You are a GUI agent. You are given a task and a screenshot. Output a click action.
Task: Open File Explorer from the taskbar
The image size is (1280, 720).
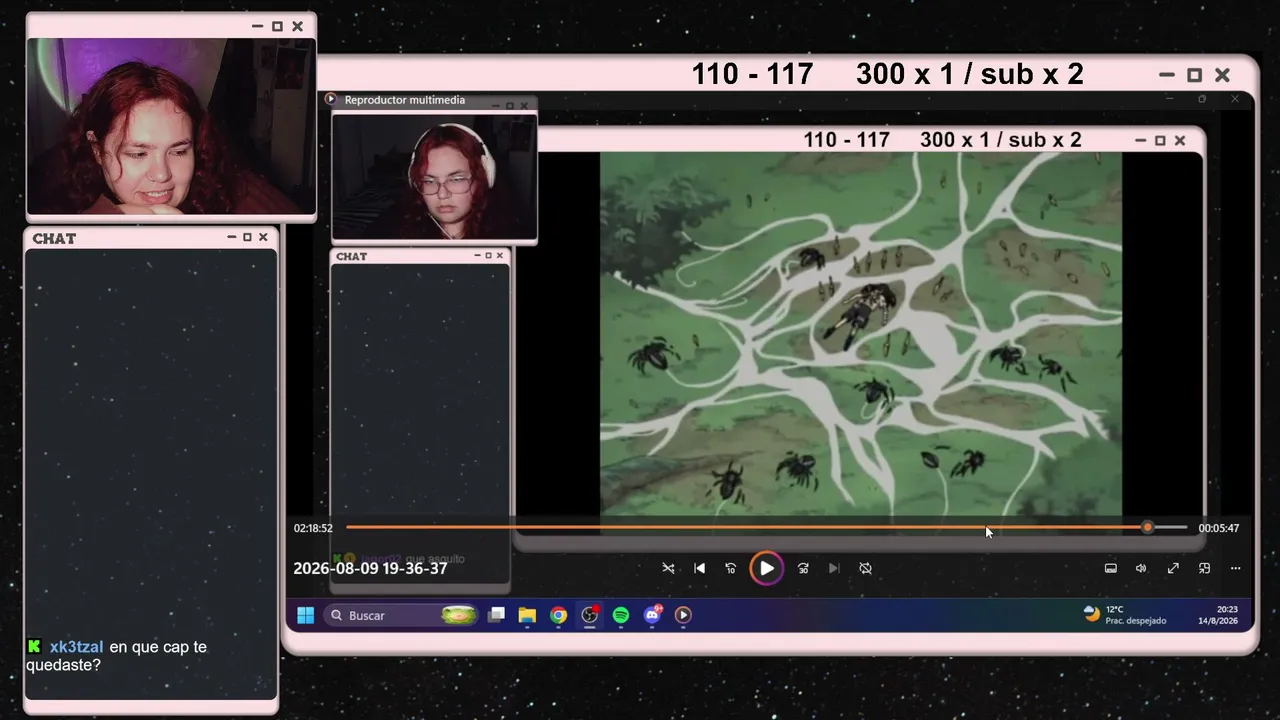(527, 615)
